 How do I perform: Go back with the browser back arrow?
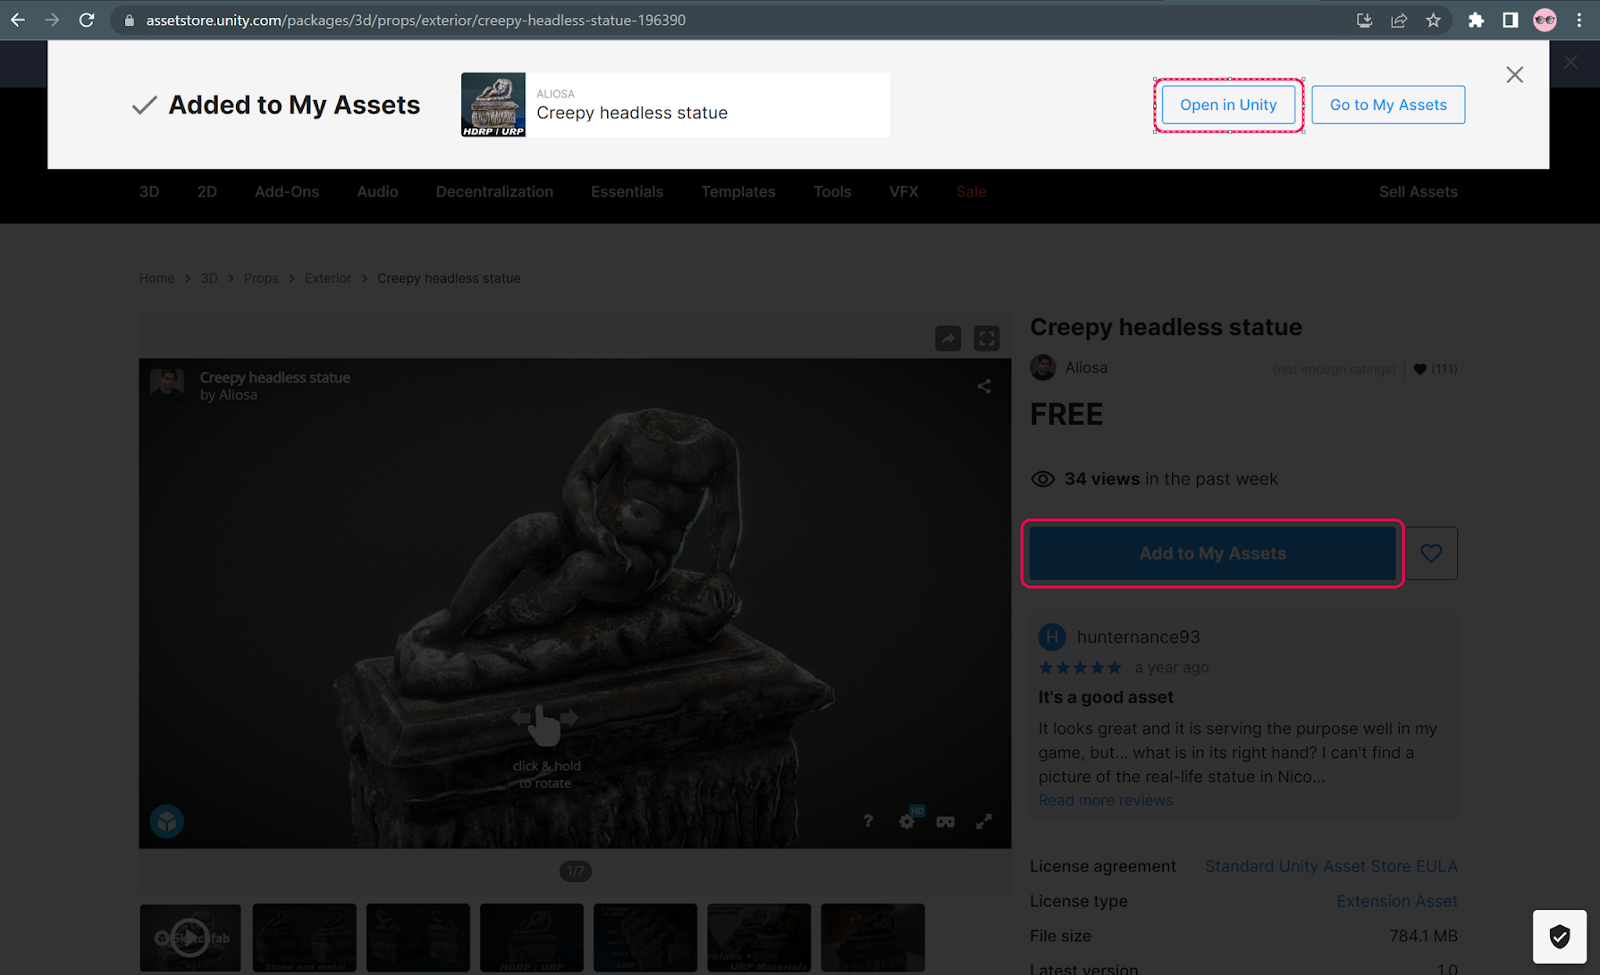[x=18, y=20]
